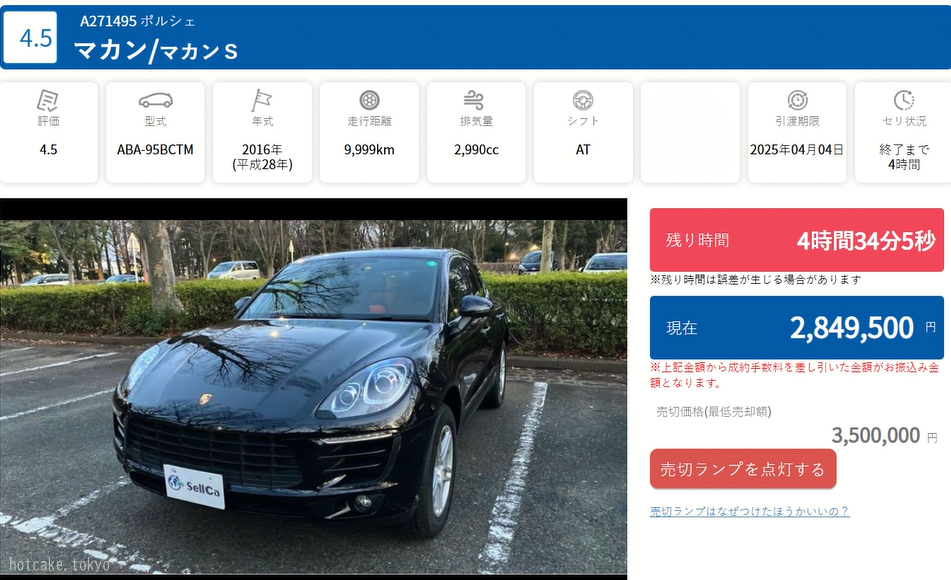Click the 評価 rating document icon
951x580 pixels.
pos(48,101)
